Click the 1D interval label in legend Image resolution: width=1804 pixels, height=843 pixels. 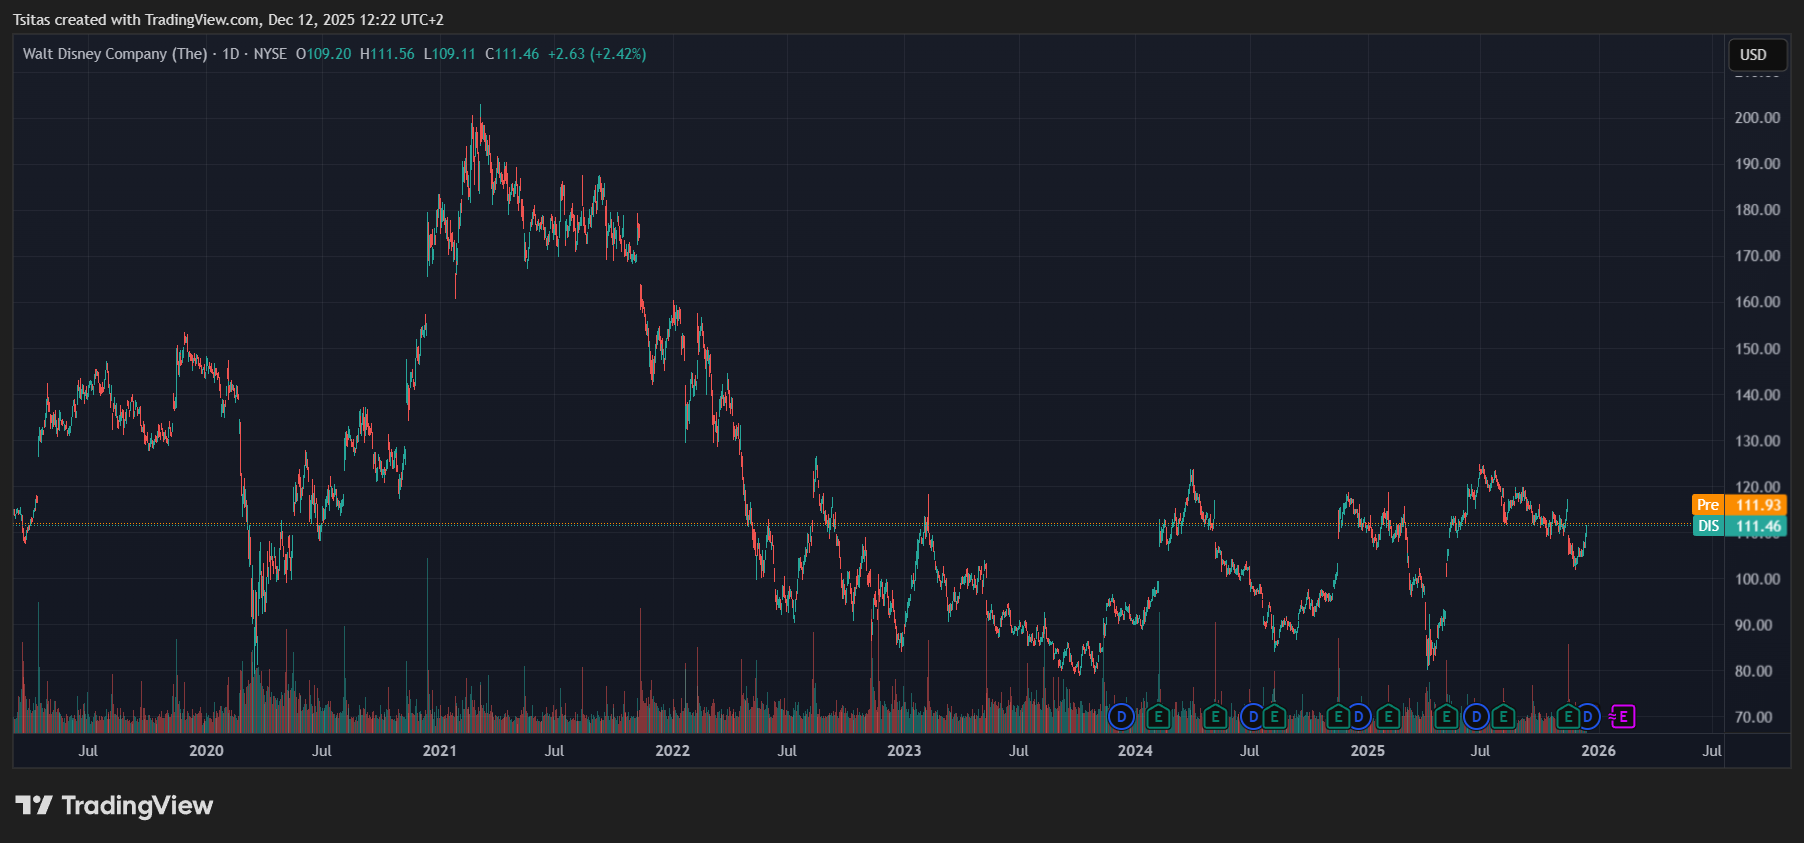[230, 54]
